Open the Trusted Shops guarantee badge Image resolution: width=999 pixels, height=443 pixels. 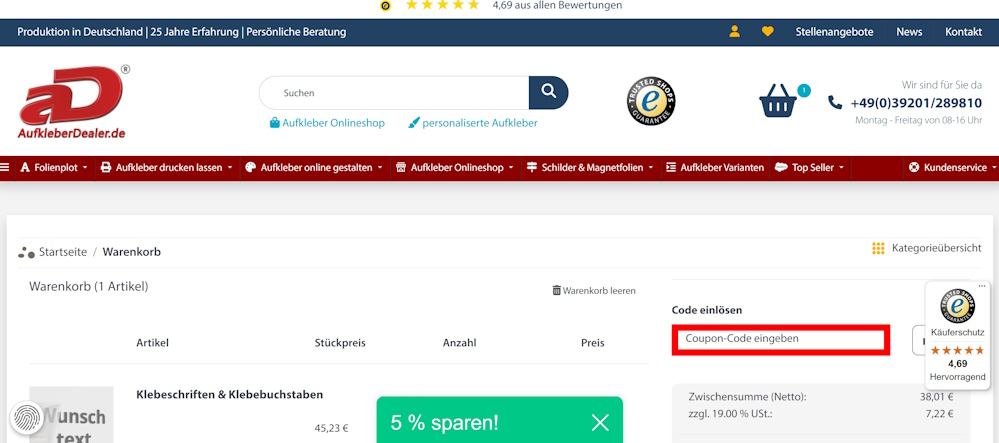click(651, 101)
